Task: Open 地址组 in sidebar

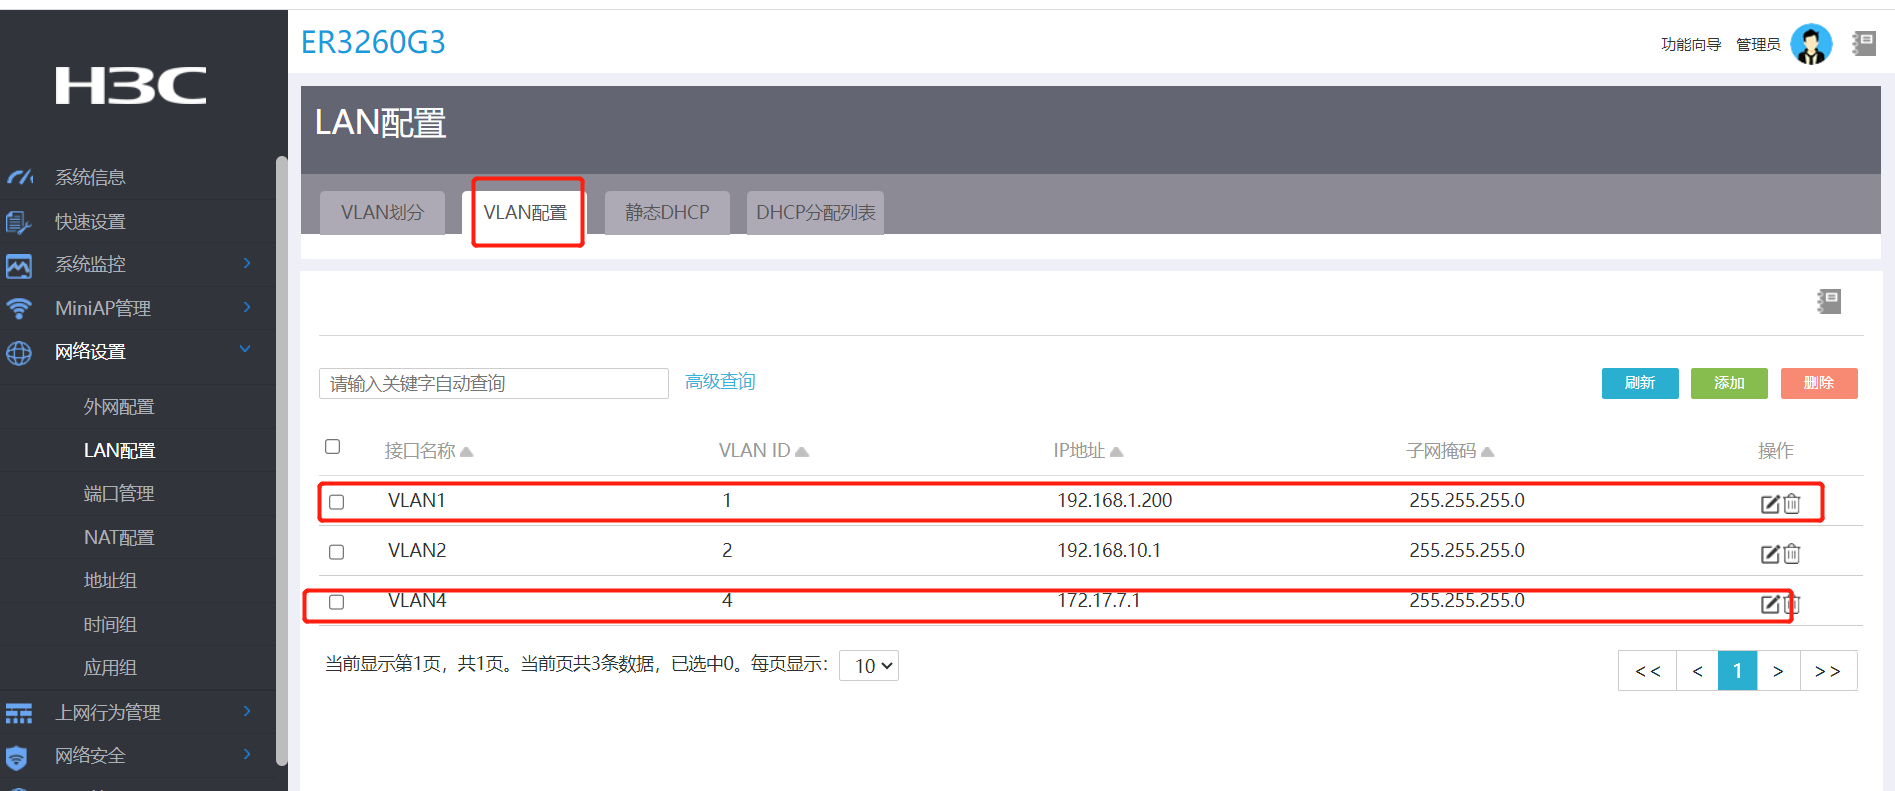Action: pyautogui.click(x=110, y=581)
